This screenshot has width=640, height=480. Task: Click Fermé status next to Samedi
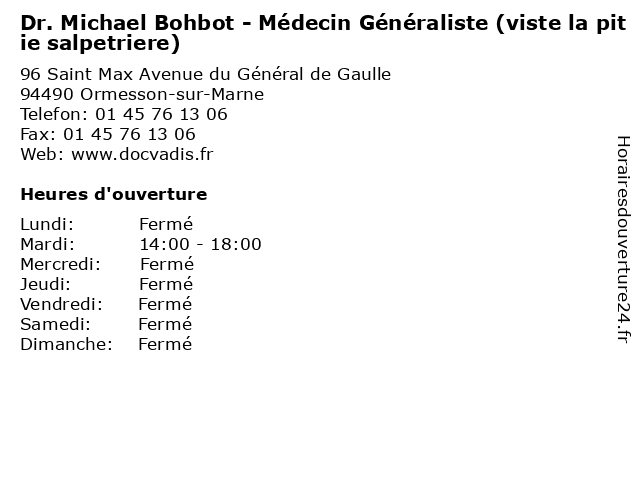(165, 324)
